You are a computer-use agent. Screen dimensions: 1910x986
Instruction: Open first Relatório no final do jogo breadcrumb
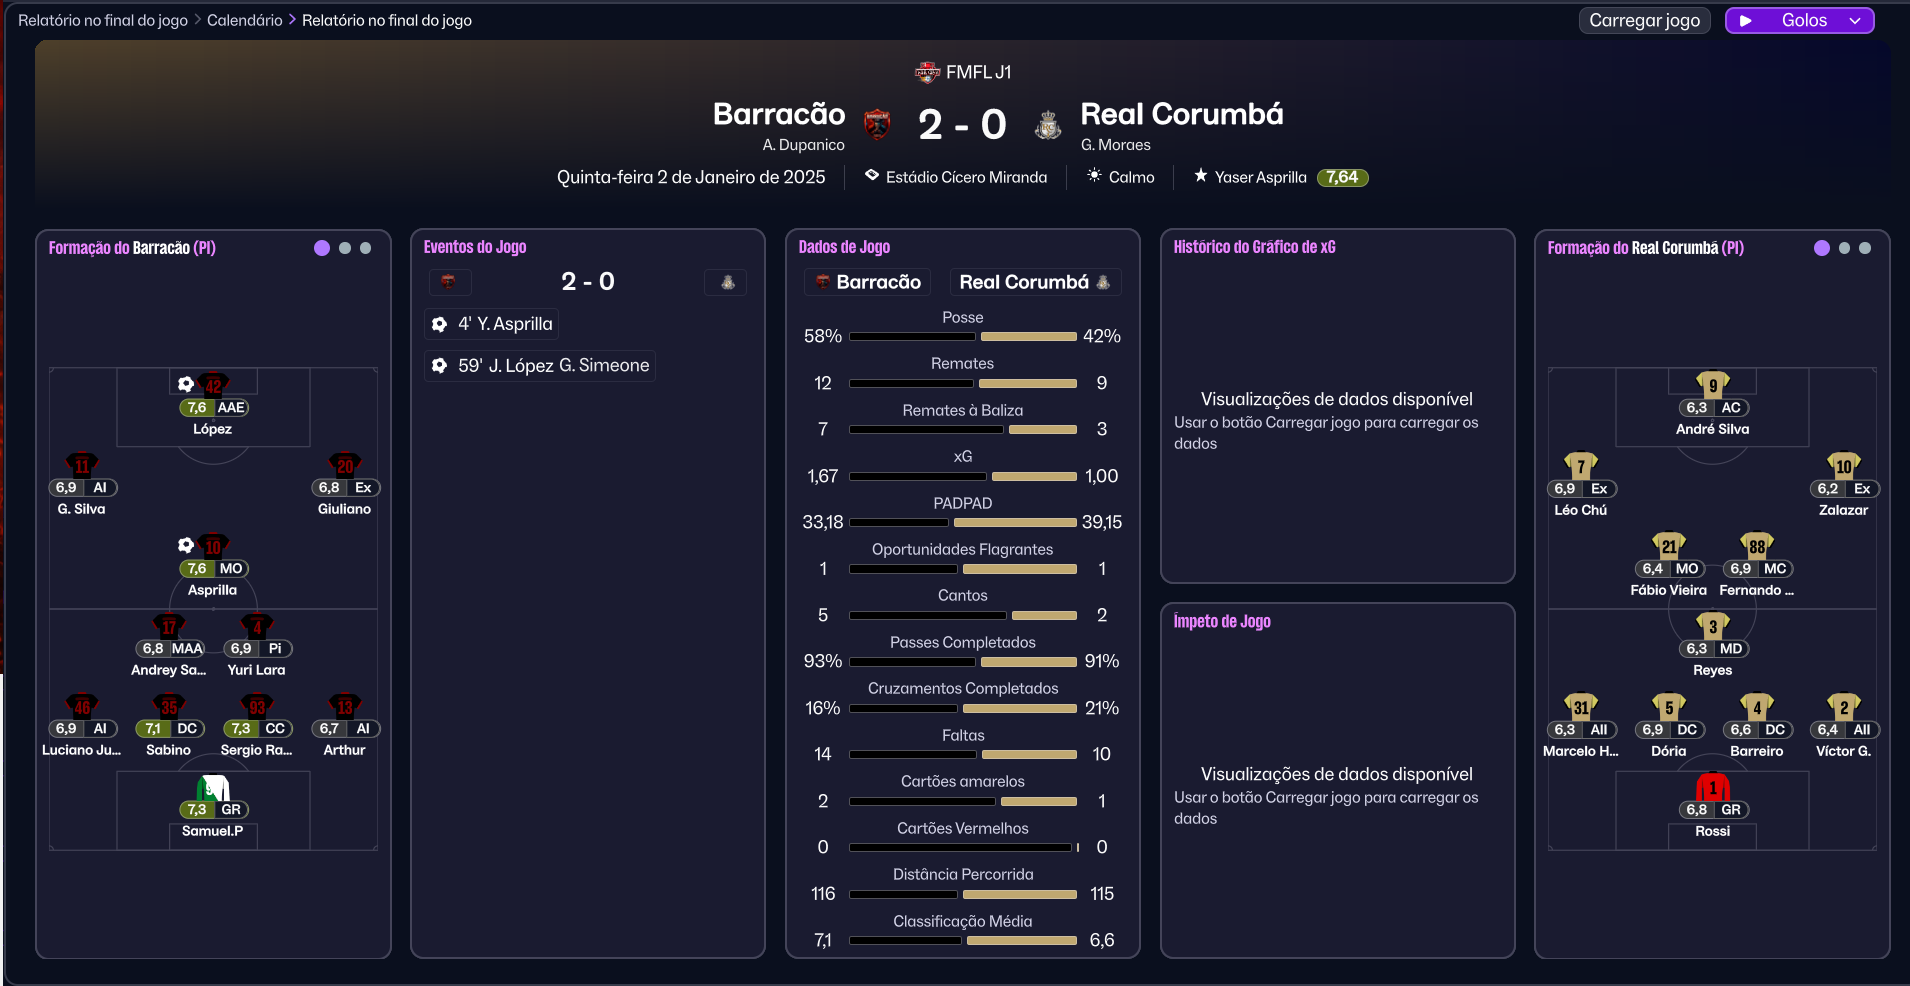coord(103,20)
